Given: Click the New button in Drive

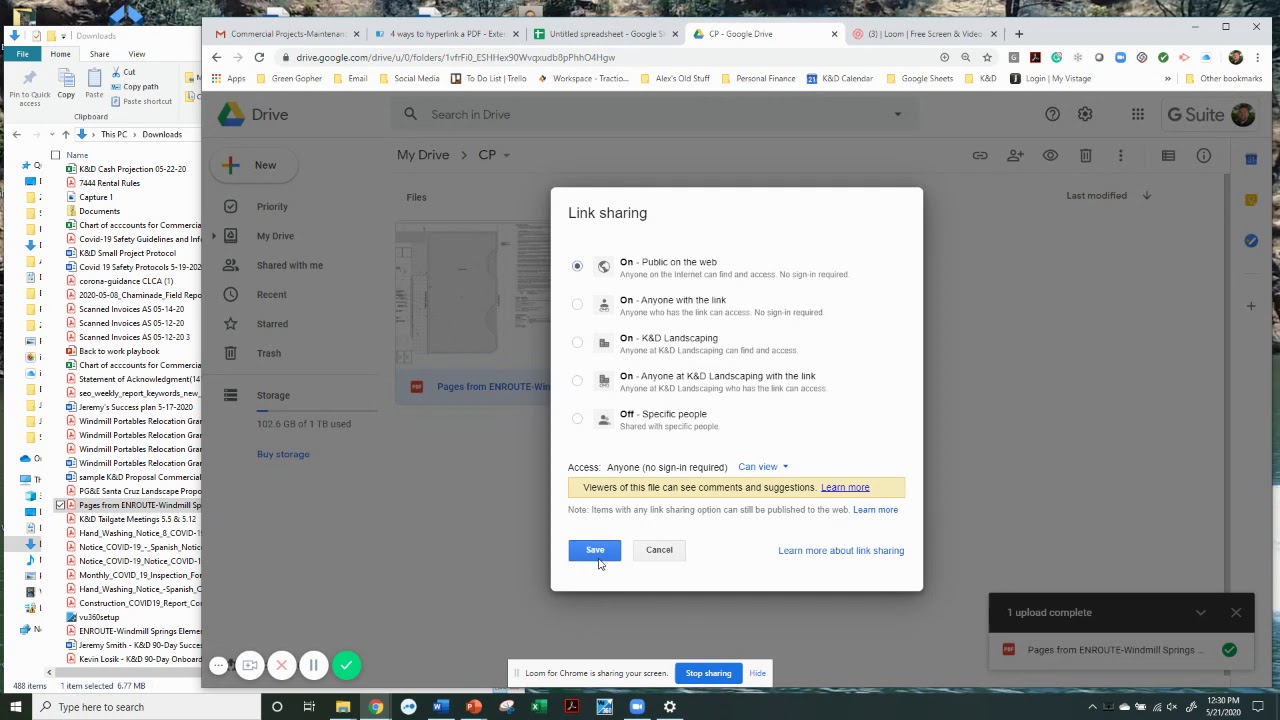Looking at the screenshot, I should 256,165.
